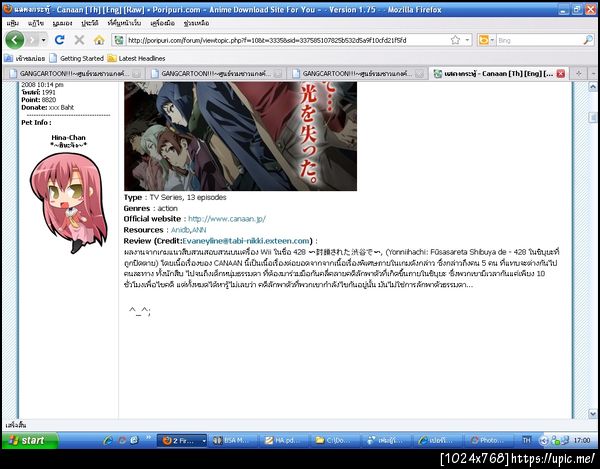The width and height of the screenshot is (600, 469).
Task: Launch Internet Explorer from quick launch
Action: click(108, 440)
